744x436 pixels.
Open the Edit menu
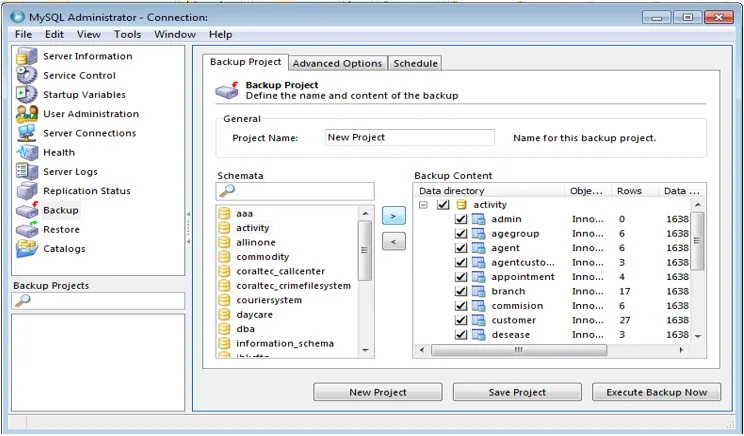click(54, 35)
